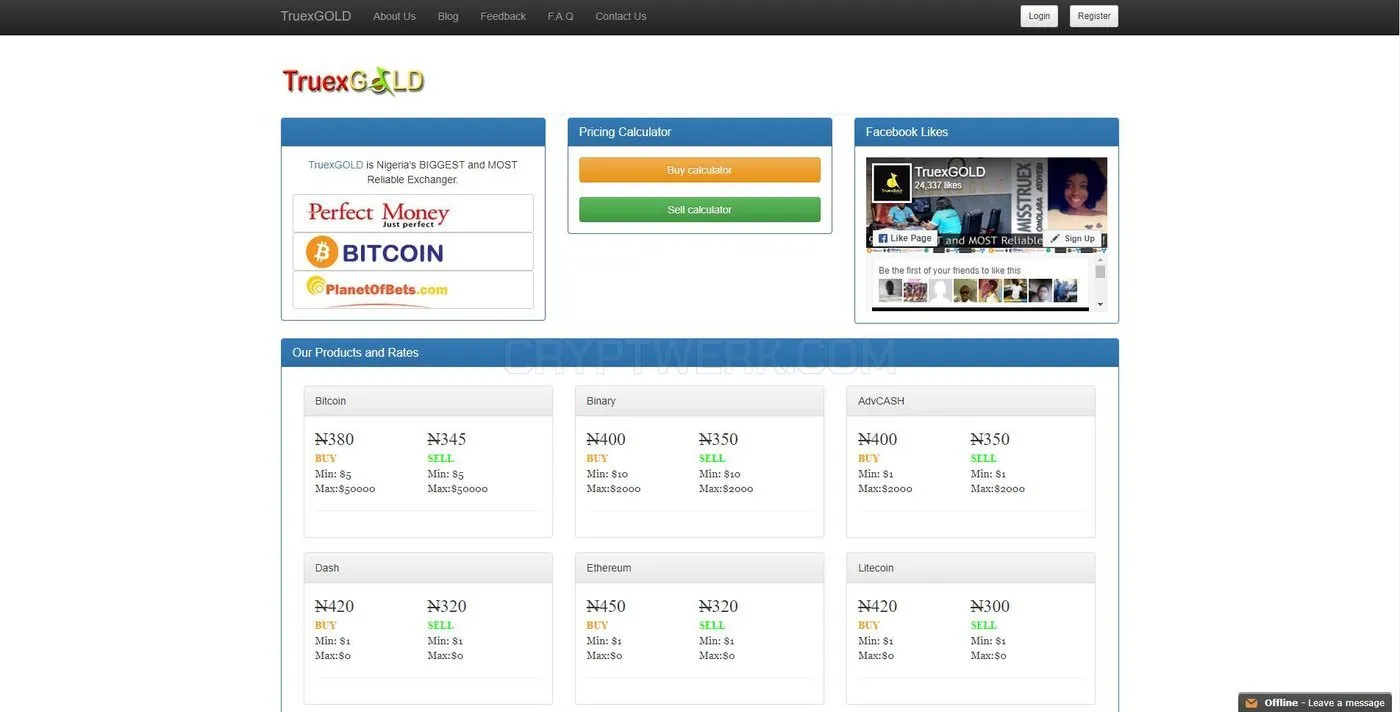The image size is (1400, 712).
Task: Click the Register button
Action: 1094,16
